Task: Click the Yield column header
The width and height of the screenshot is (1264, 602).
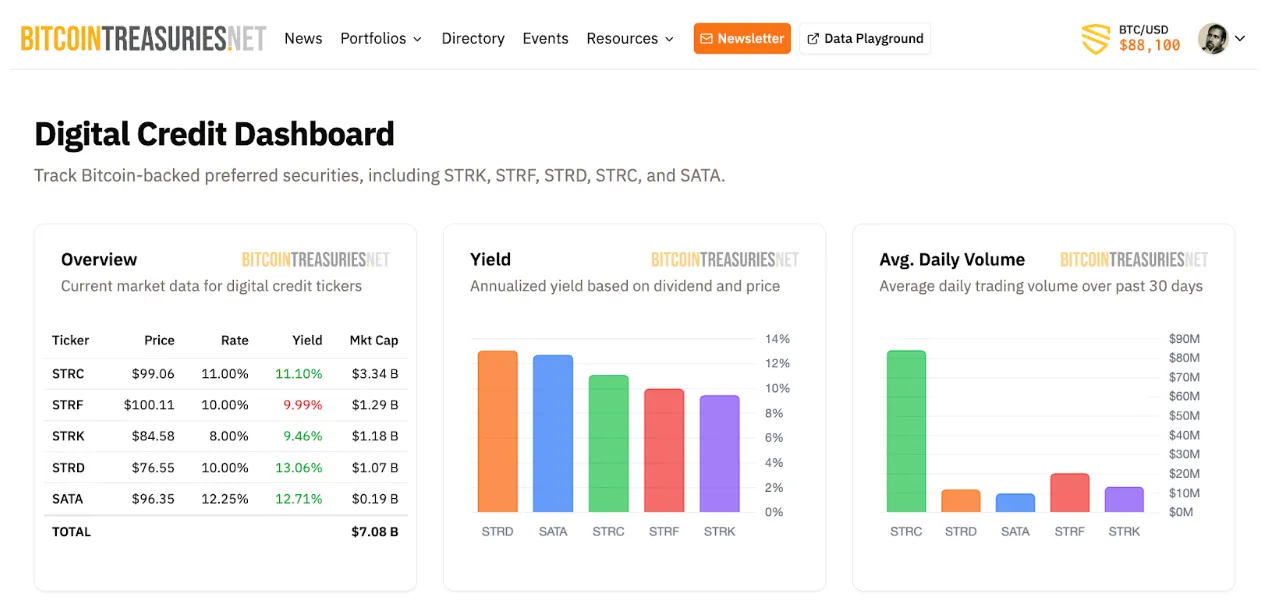Action: pos(307,340)
